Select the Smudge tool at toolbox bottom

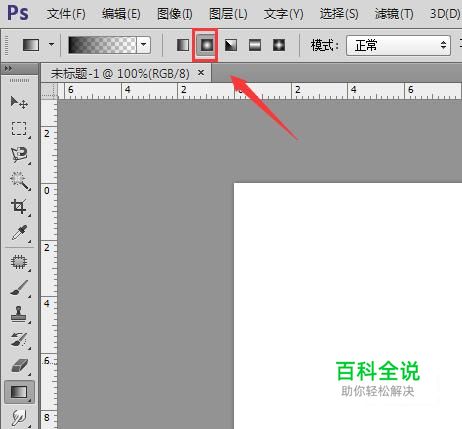pos(19,417)
